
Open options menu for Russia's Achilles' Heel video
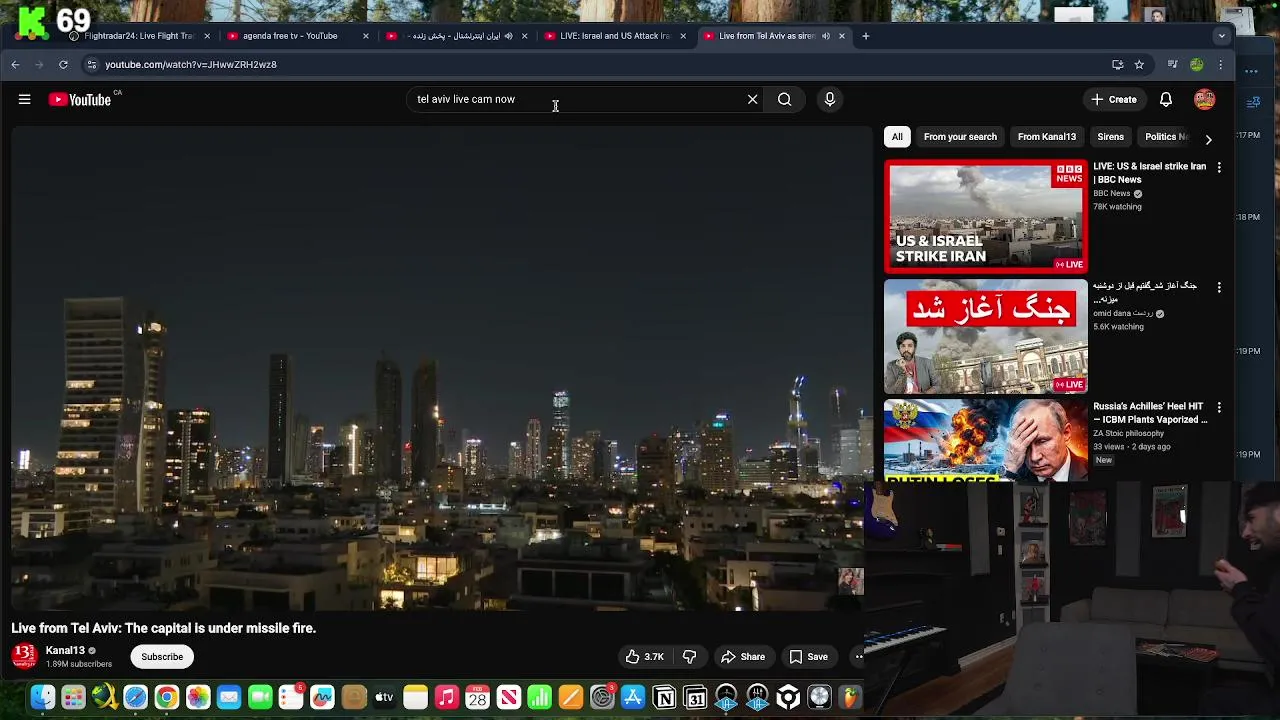pos(1219,407)
